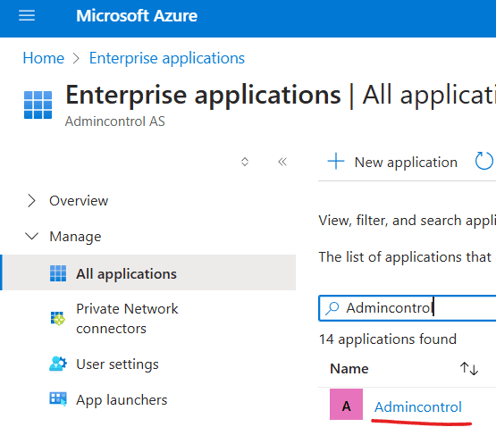
Task: Open User settings menu item
Action: [117, 364]
